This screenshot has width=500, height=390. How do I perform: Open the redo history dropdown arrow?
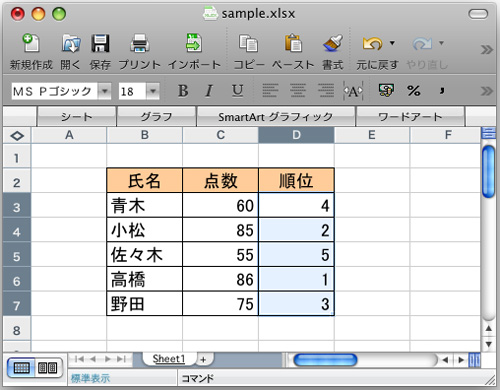pyautogui.click(x=442, y=43)
